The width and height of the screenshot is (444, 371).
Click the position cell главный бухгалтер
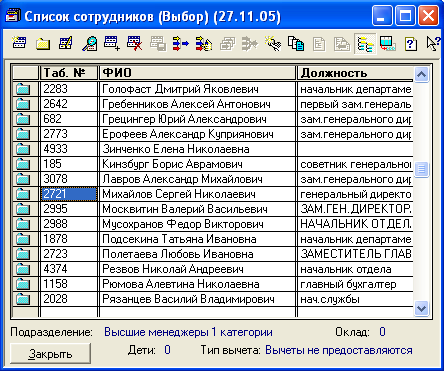355,284
